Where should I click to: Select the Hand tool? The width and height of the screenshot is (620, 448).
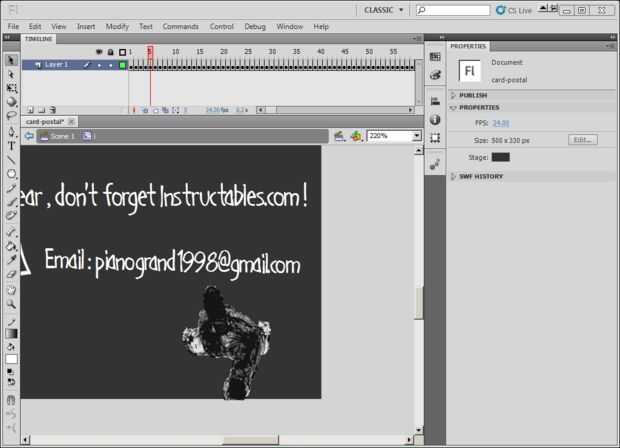[11, 290]
